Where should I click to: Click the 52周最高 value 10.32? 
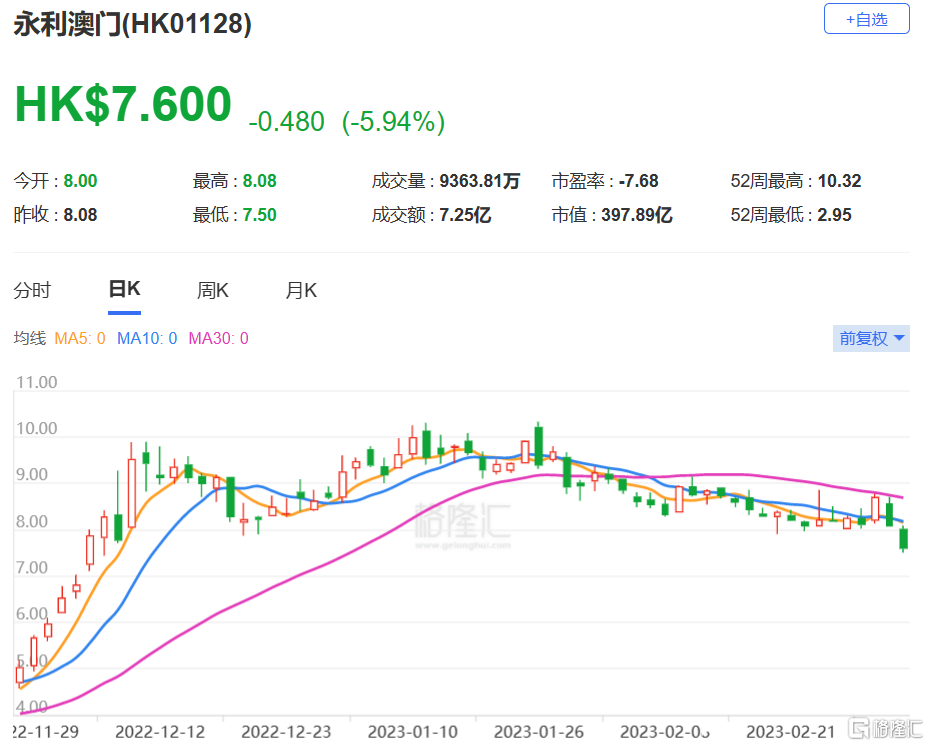pyautogui.click(x=839, y=181)
